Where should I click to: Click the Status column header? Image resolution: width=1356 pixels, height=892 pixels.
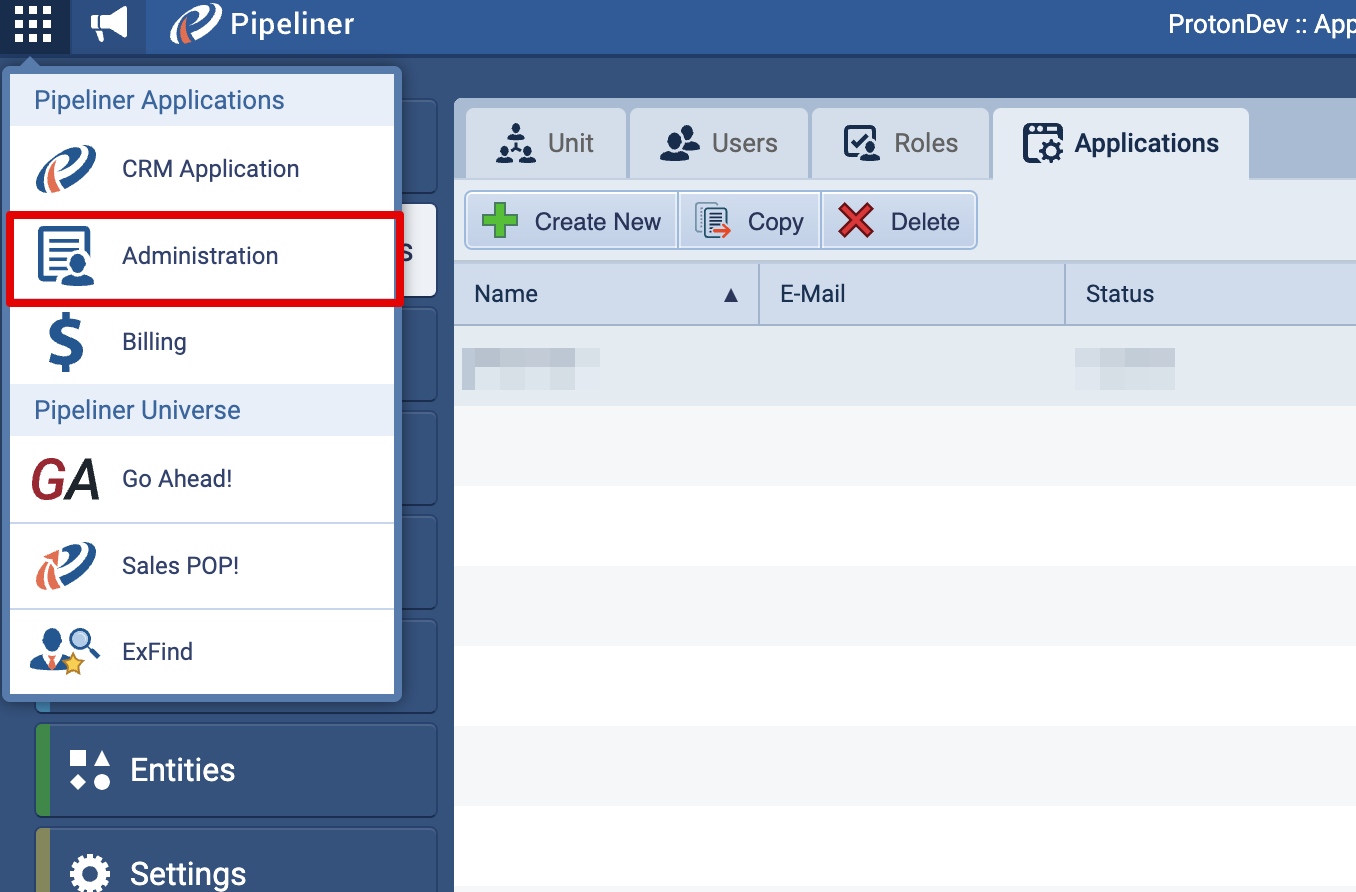click(1200, 294)
